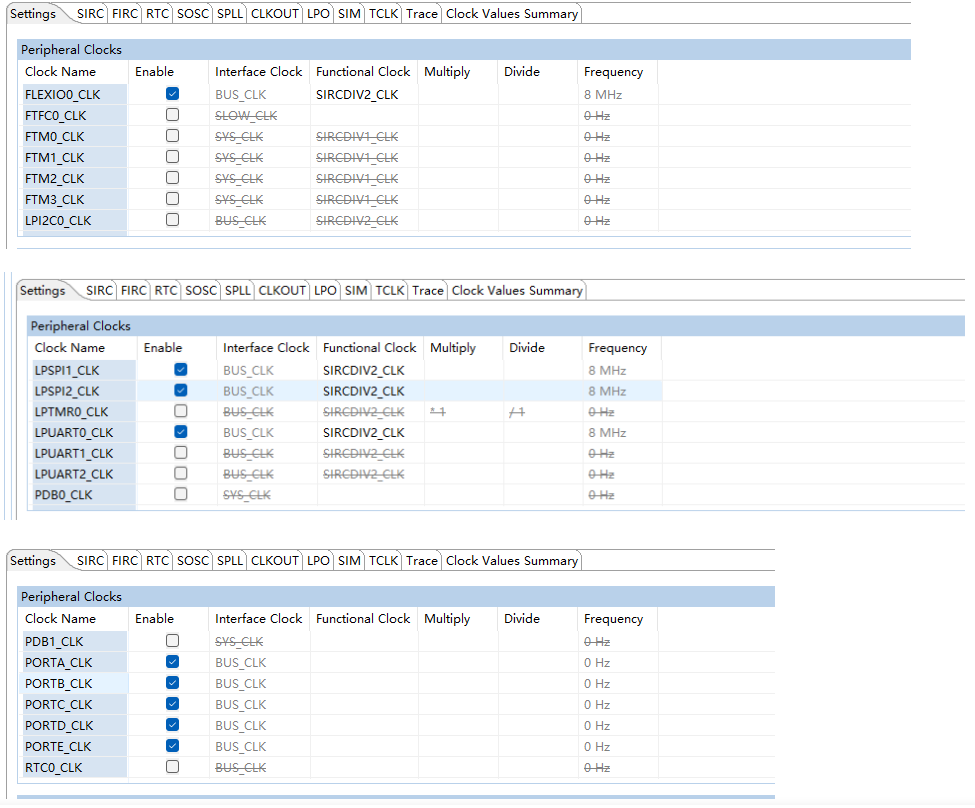Select the LPI2C0_CLK clock name cell
Screen dimensions: 975x808
[74, 221]
